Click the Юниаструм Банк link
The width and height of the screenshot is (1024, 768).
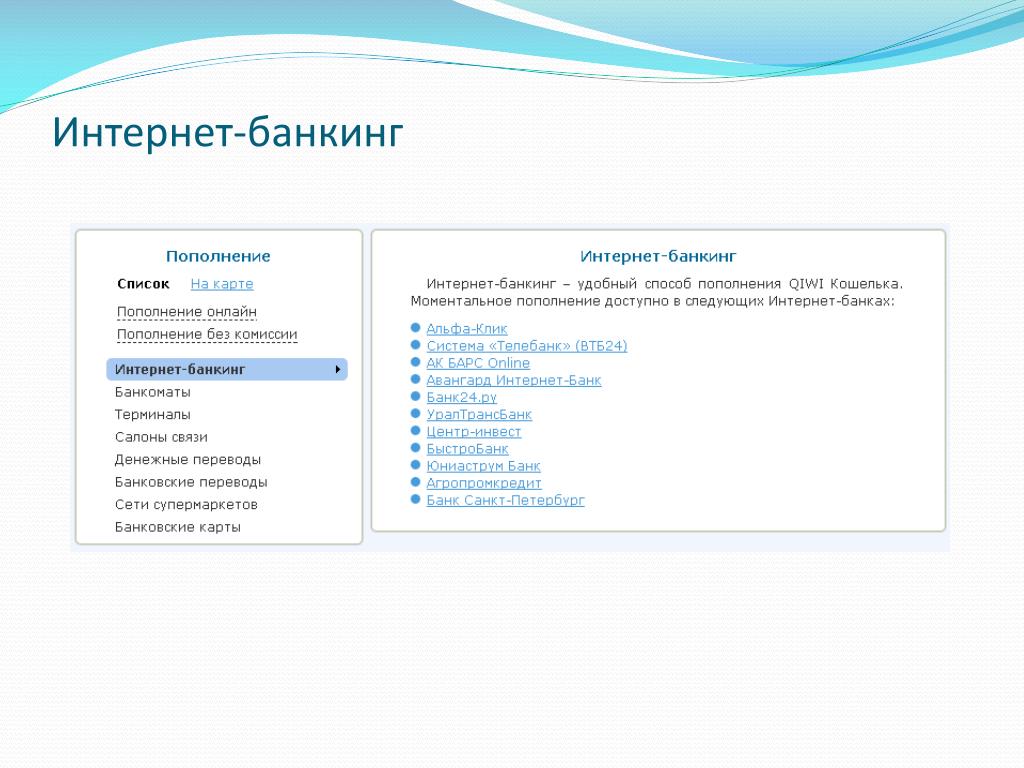[x=483, y=466]
